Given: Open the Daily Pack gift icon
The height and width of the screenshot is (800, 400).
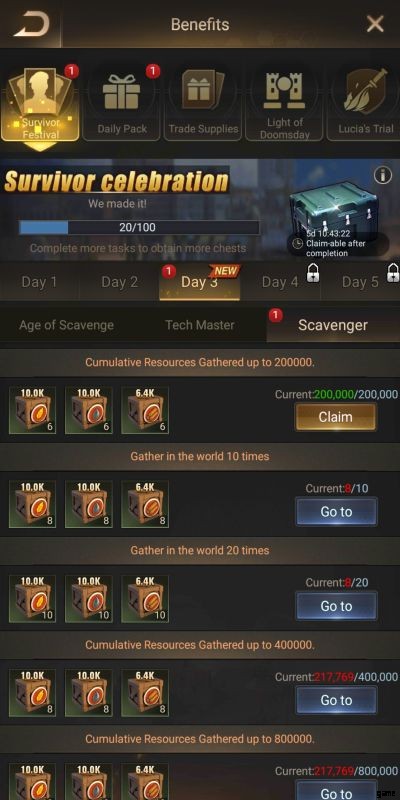Looking at the screenshot, I should coord(121,104).
